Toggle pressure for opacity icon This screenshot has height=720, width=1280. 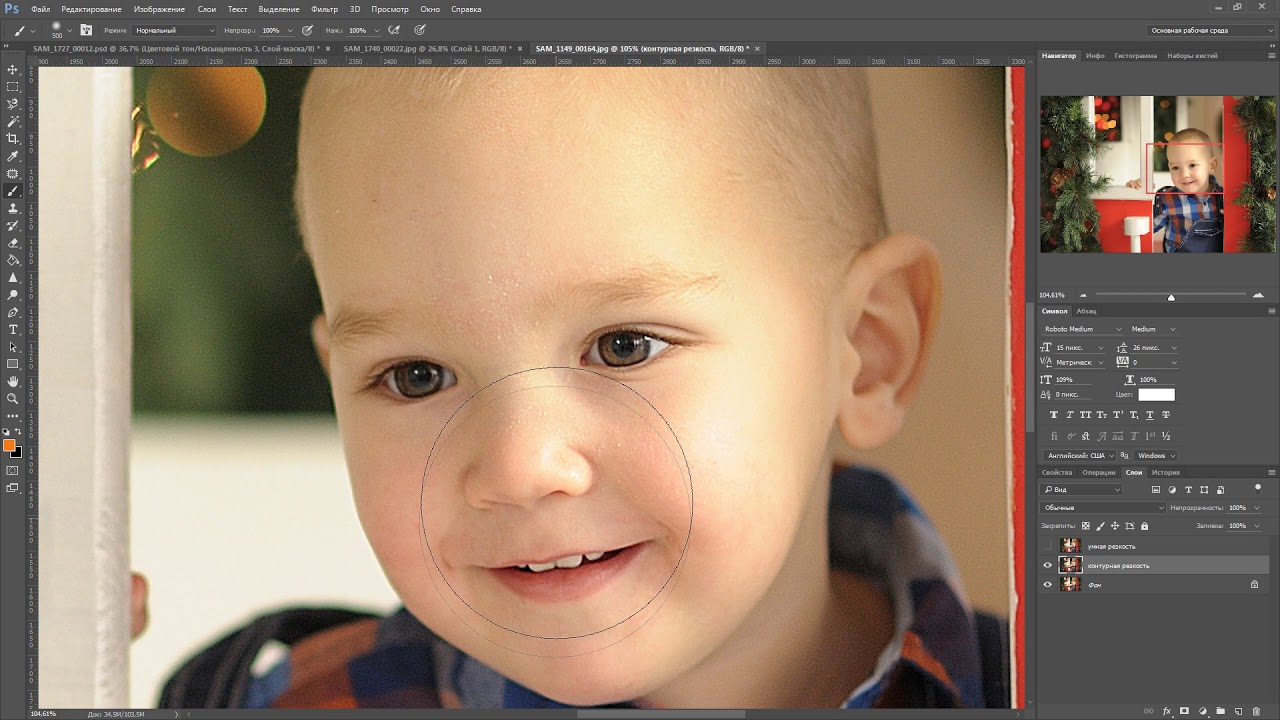[x=307, y=30]
